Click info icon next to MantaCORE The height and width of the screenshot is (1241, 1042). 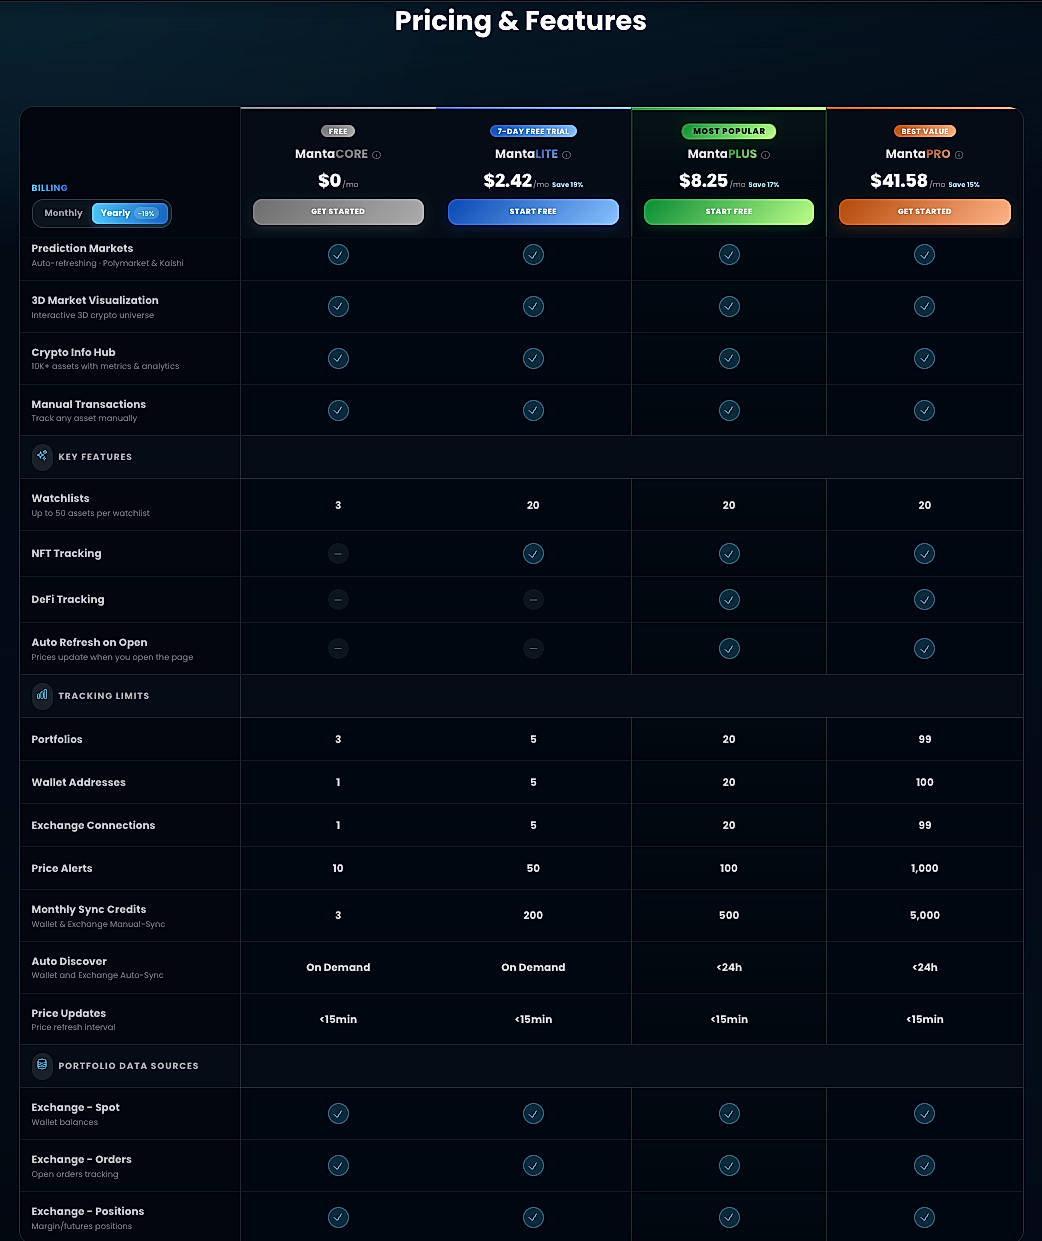click(x=377, y=155)
